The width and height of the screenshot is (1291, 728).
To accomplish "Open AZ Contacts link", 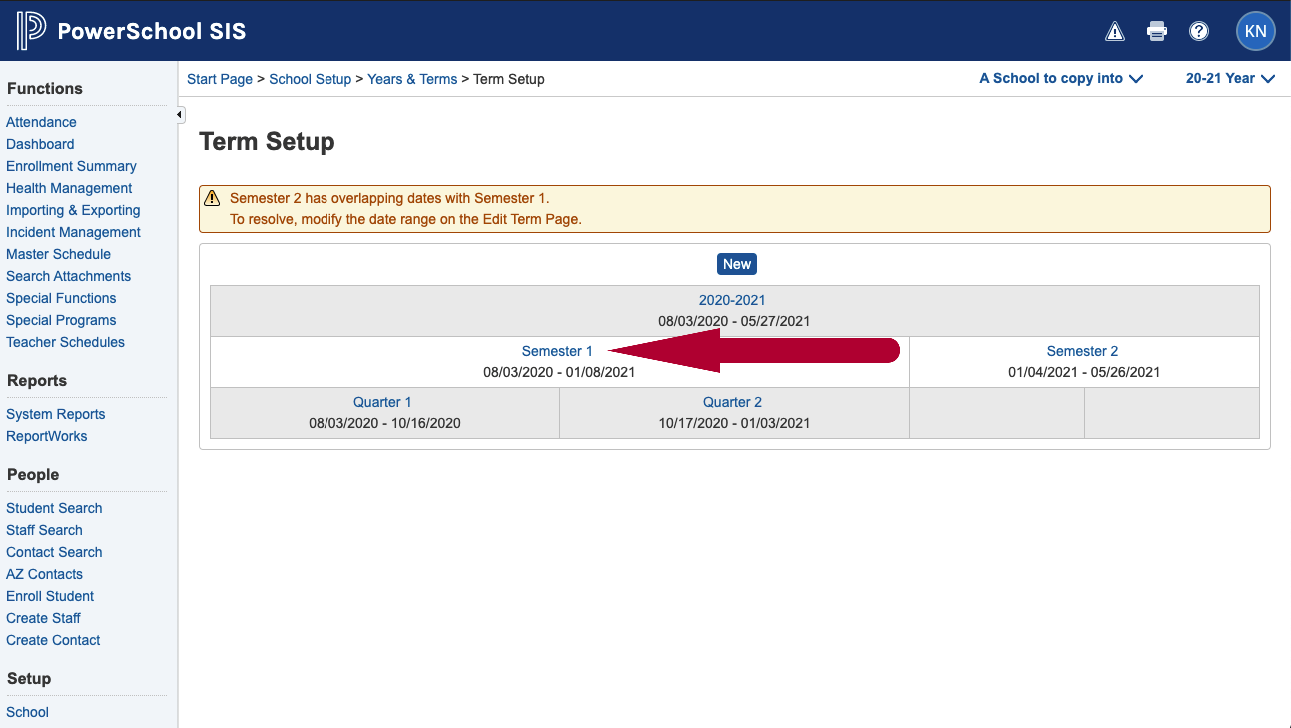I will [x=44, y=574].
